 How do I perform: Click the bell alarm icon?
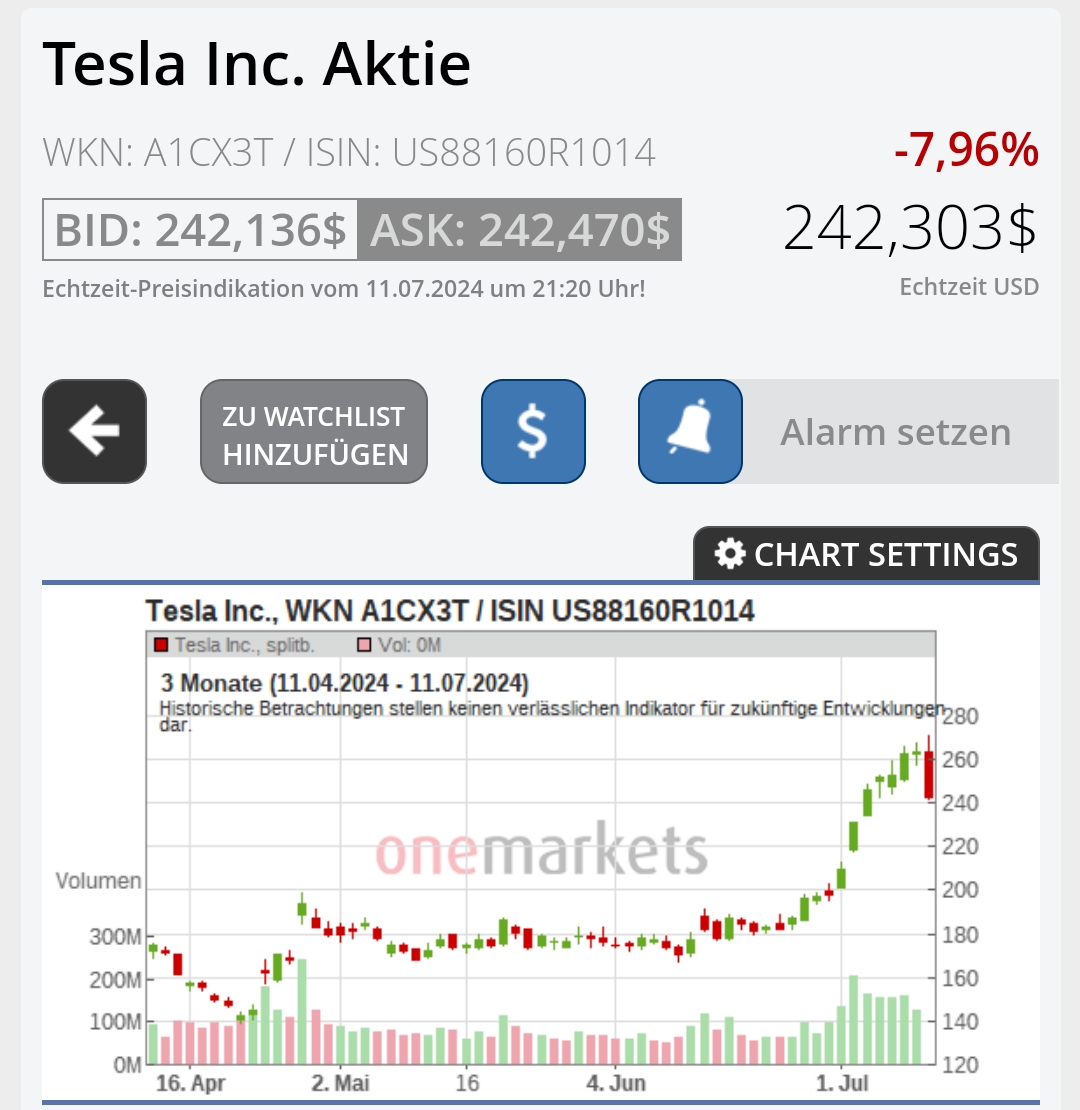point(690,431)
